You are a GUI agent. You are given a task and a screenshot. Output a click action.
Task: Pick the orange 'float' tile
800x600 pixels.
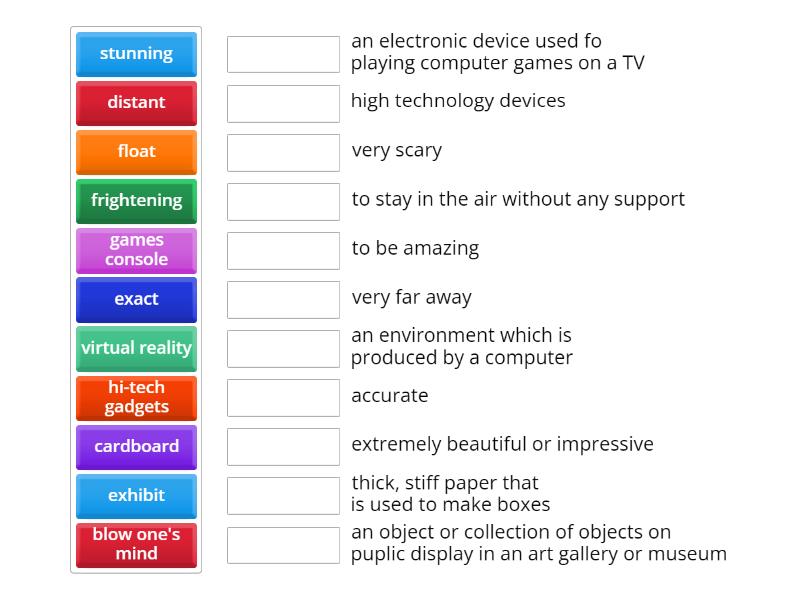136,152
